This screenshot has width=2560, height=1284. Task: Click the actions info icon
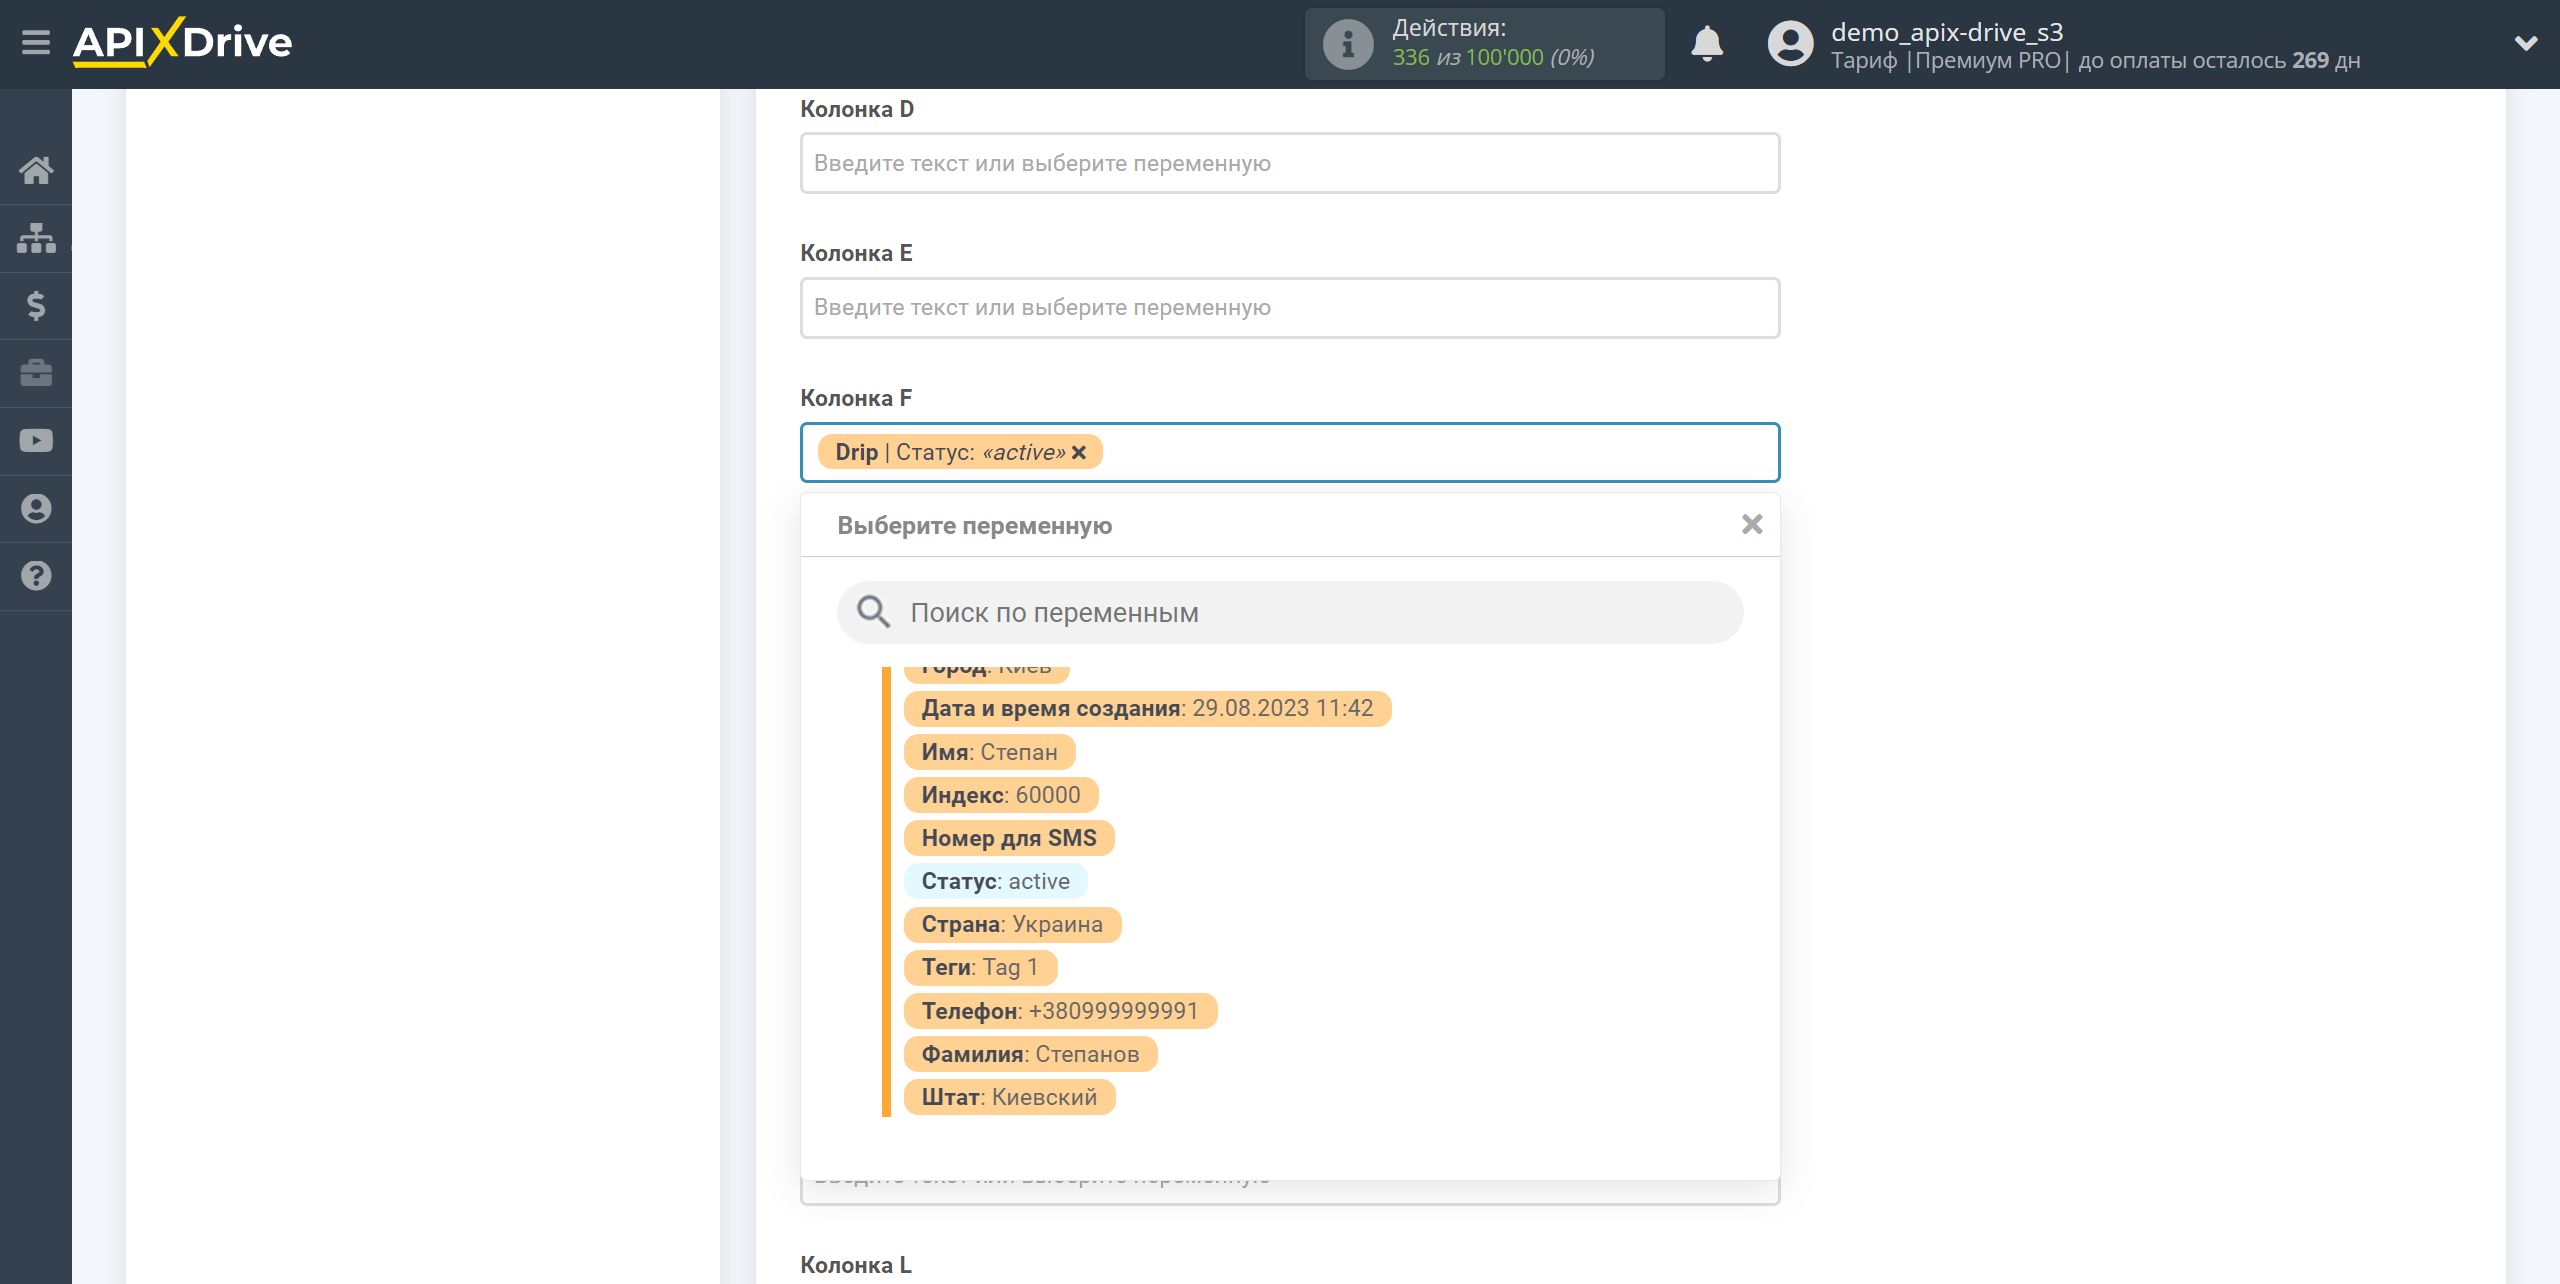pos(1347,44)
